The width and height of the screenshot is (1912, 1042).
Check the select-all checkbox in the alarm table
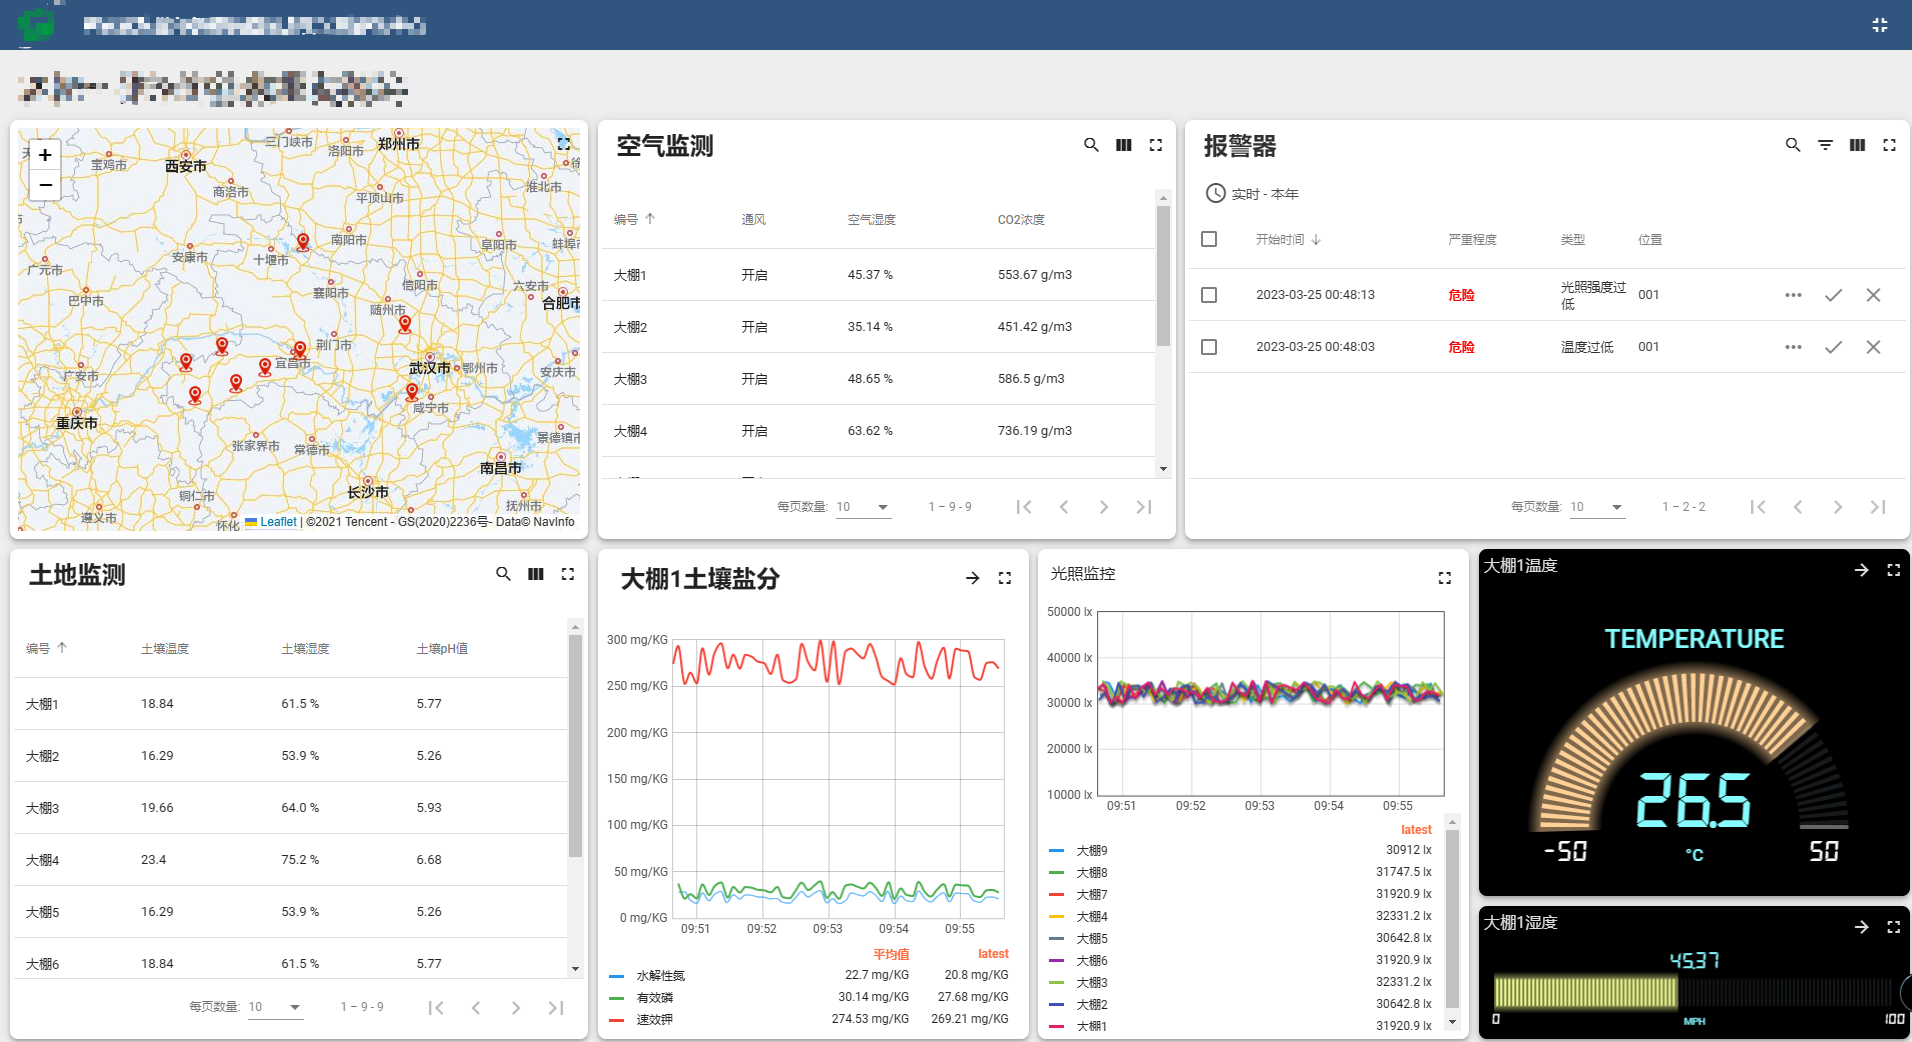point(1209,239)
